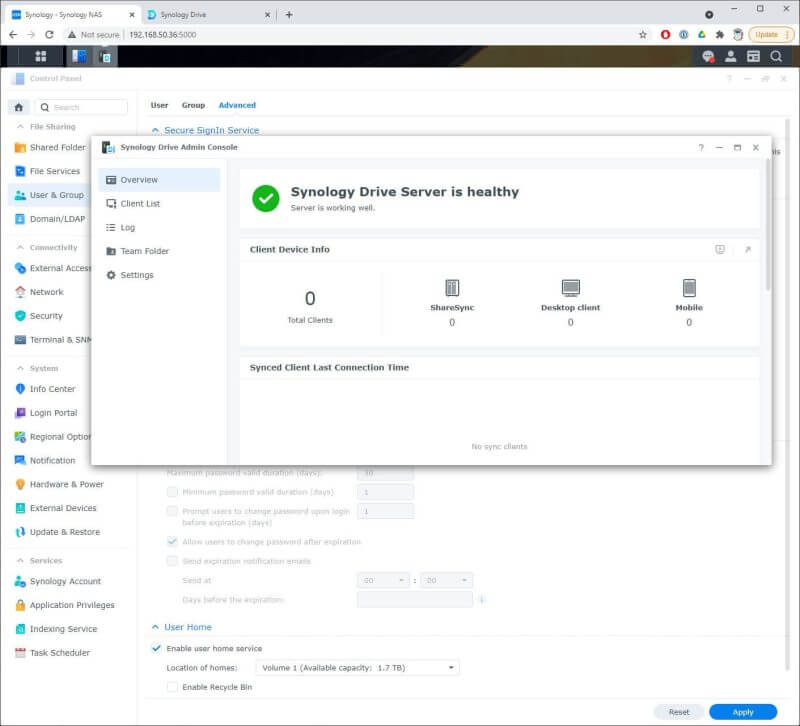Select Security in the Control Panel sidebar
The width and height of the screenshot is (800, 726).
point(47,316)
